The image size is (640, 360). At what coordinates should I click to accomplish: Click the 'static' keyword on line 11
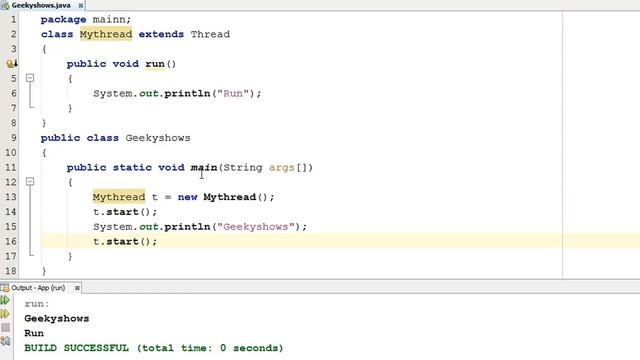[132, 167]
